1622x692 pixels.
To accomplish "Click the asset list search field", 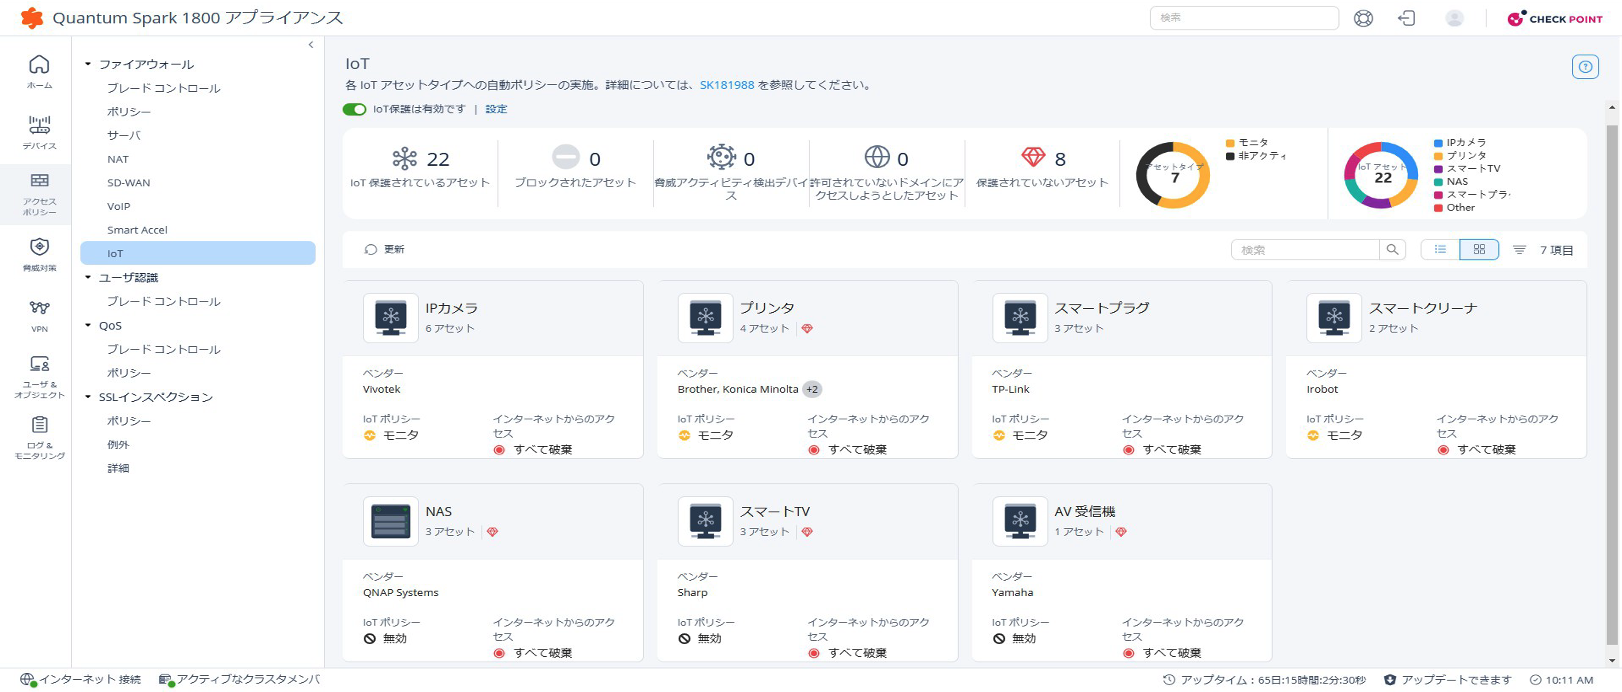I will (x=1305, y=250).
